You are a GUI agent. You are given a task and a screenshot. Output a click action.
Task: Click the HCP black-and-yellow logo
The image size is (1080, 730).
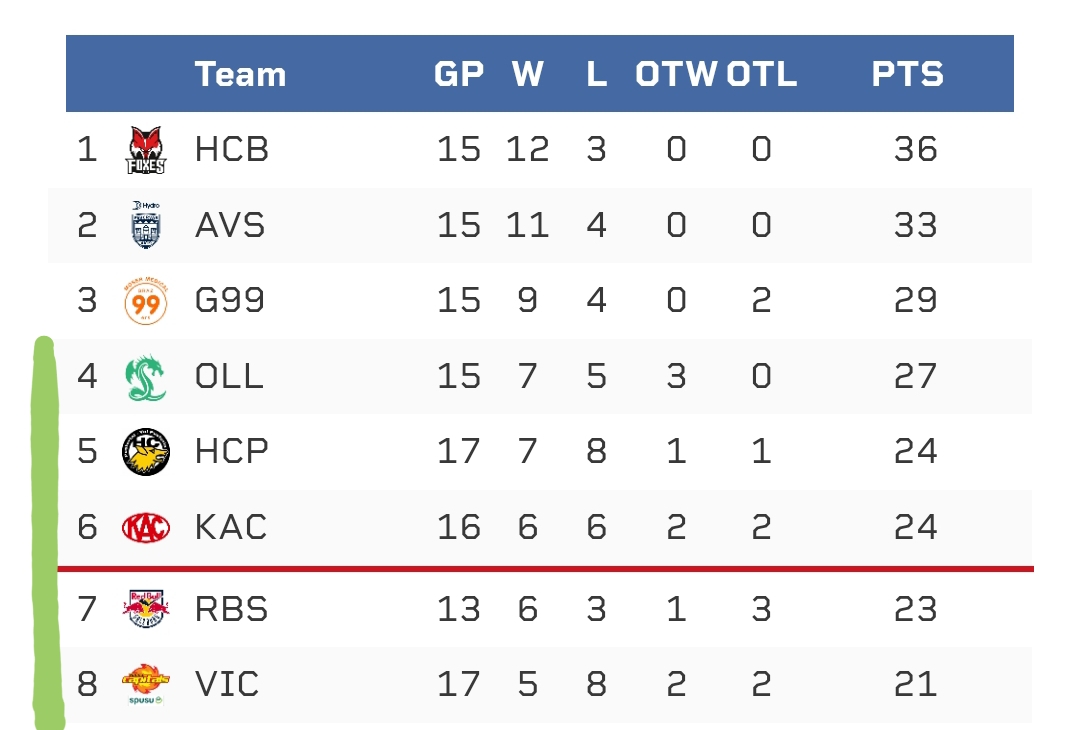point(146,452)
